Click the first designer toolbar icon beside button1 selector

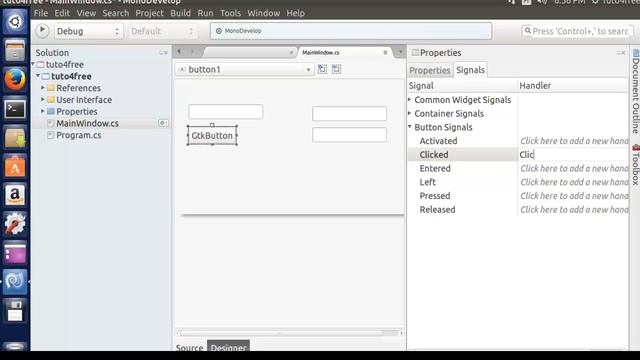tap(322, 69)
